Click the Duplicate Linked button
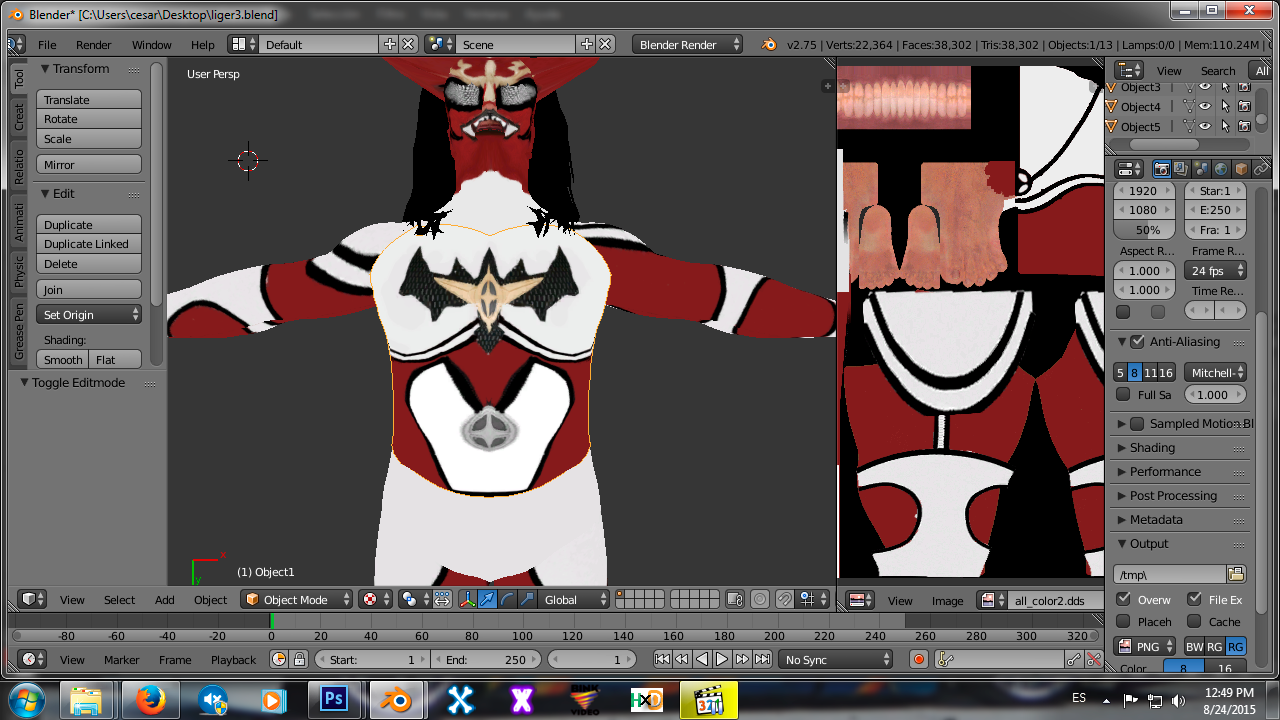The image size is (1280, 720). click(89, 244)
